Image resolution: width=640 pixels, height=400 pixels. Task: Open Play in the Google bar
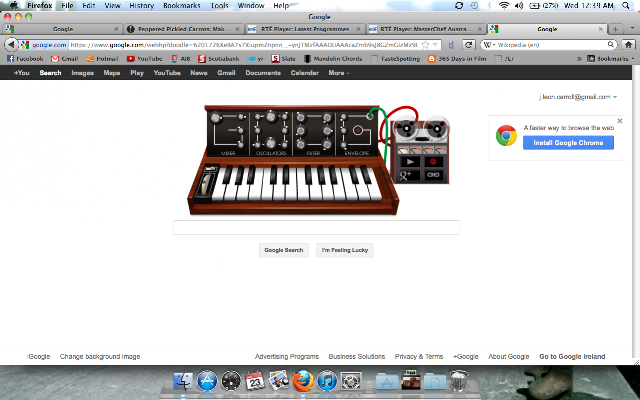coord(137,73)
